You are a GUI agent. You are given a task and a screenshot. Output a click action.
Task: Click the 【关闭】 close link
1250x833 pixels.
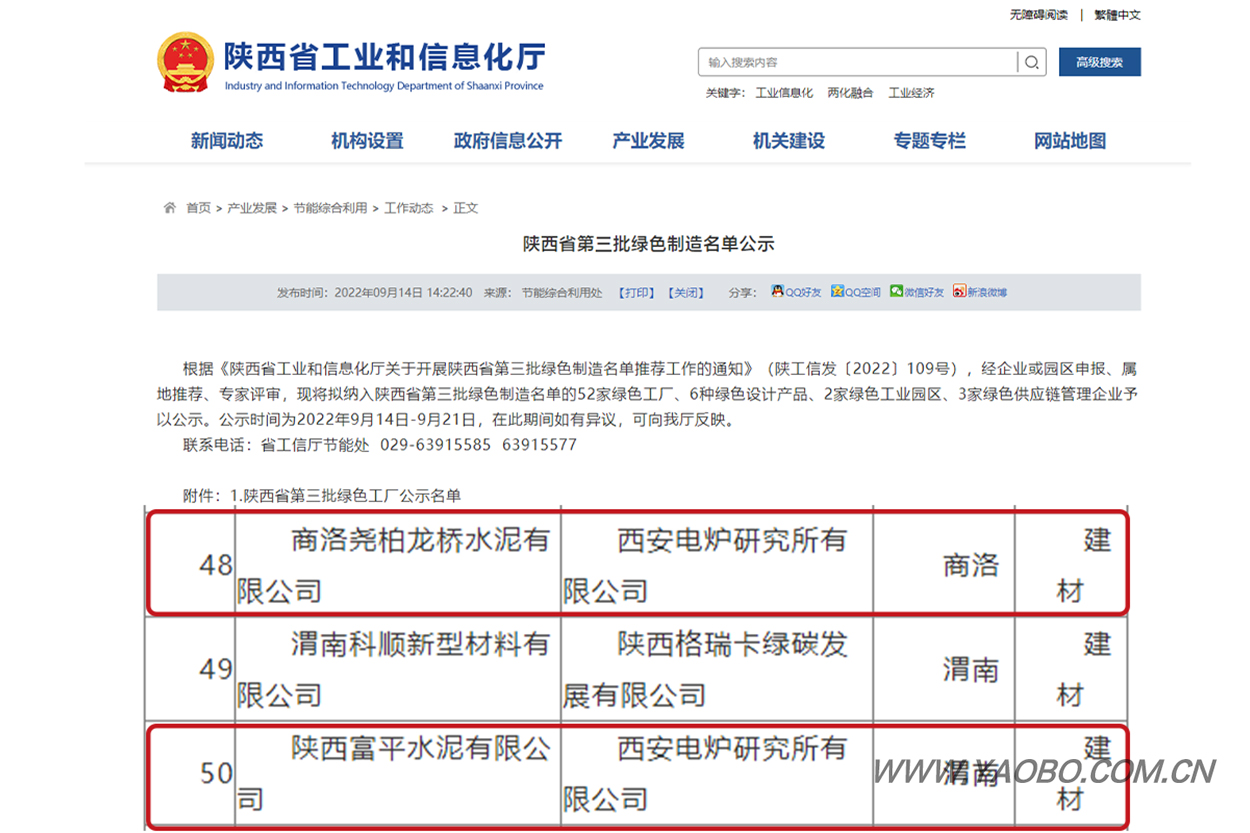pyautogui.click(x=686, y=293)
